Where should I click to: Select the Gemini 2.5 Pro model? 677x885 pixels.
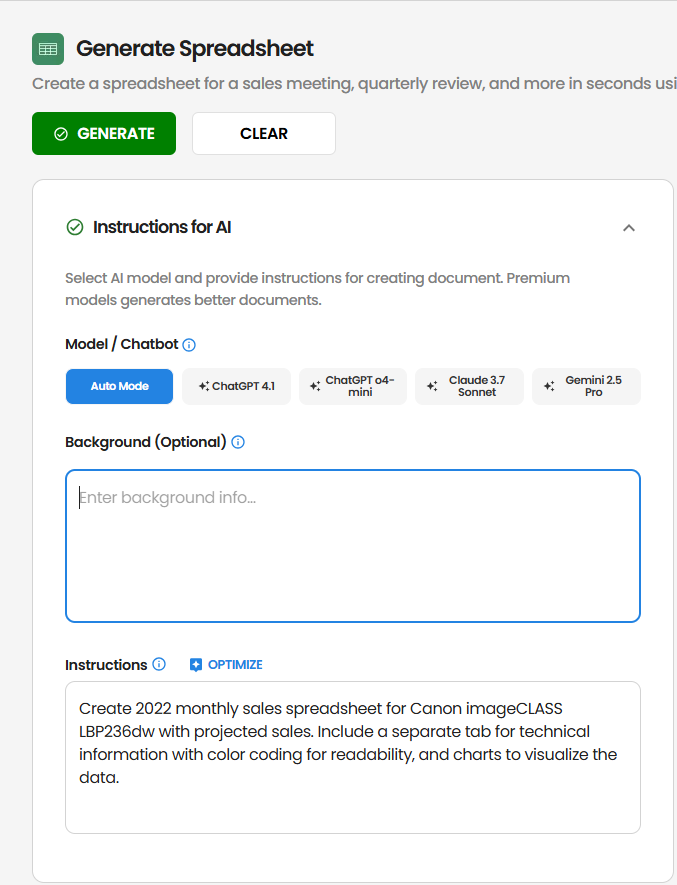[x=586, y=386]
